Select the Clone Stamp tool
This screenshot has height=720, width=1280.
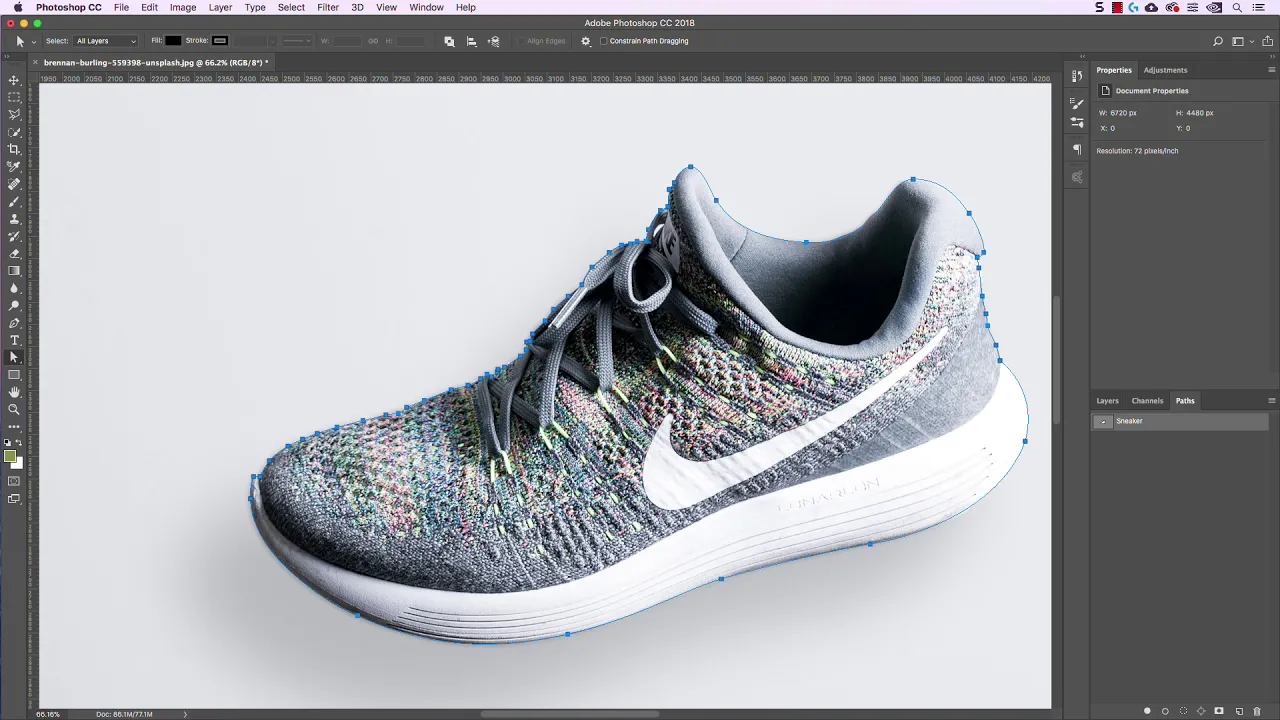14,218
